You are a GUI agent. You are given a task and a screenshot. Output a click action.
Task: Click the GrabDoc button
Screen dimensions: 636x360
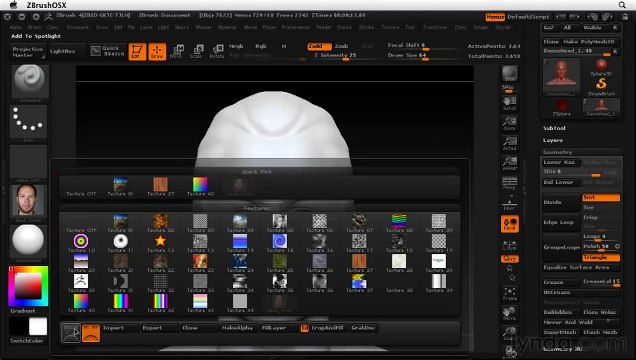coord(364,328)
